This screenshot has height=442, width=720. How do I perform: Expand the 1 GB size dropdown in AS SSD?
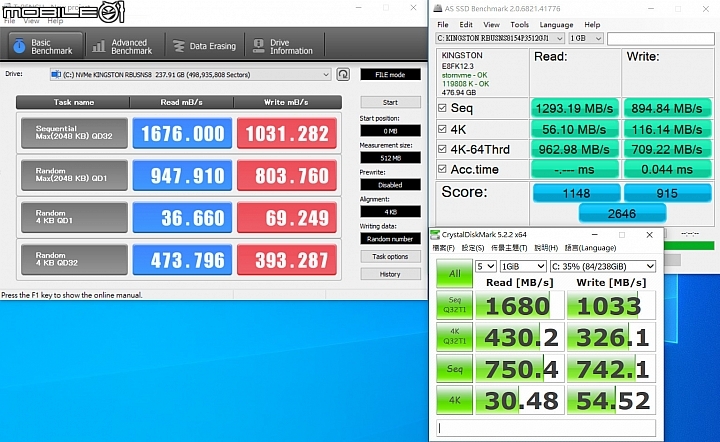point(585,38)
